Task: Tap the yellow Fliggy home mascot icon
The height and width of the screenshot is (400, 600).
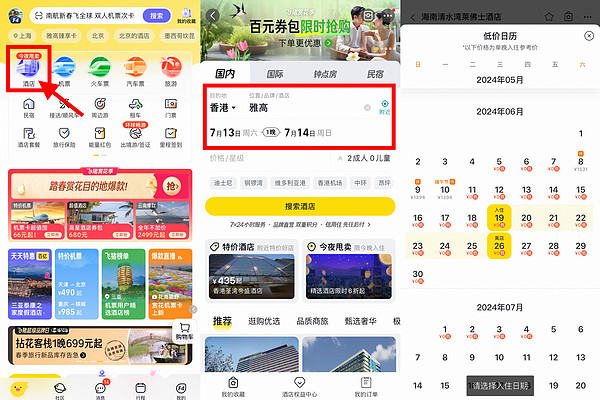Action: [x=18, y=389]
